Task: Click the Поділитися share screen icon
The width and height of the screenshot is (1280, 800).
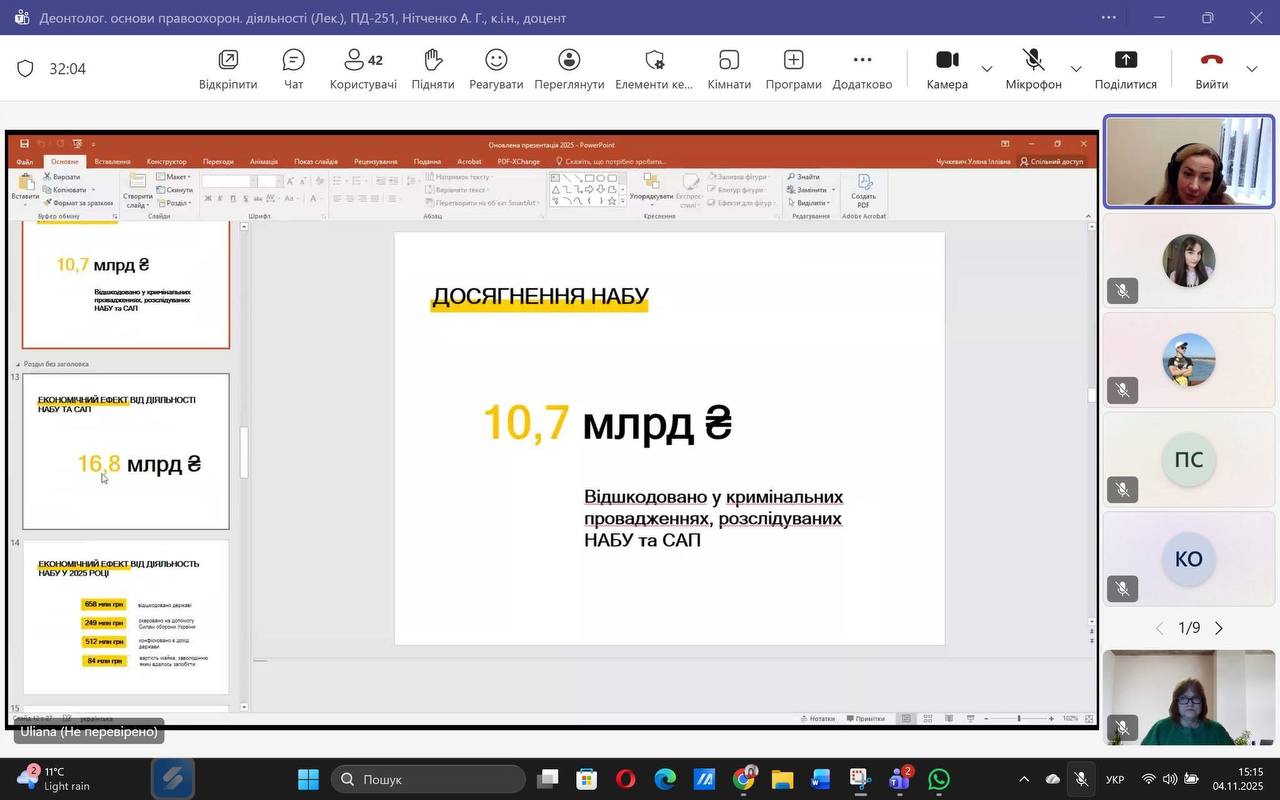Action: click(1125, 68)
